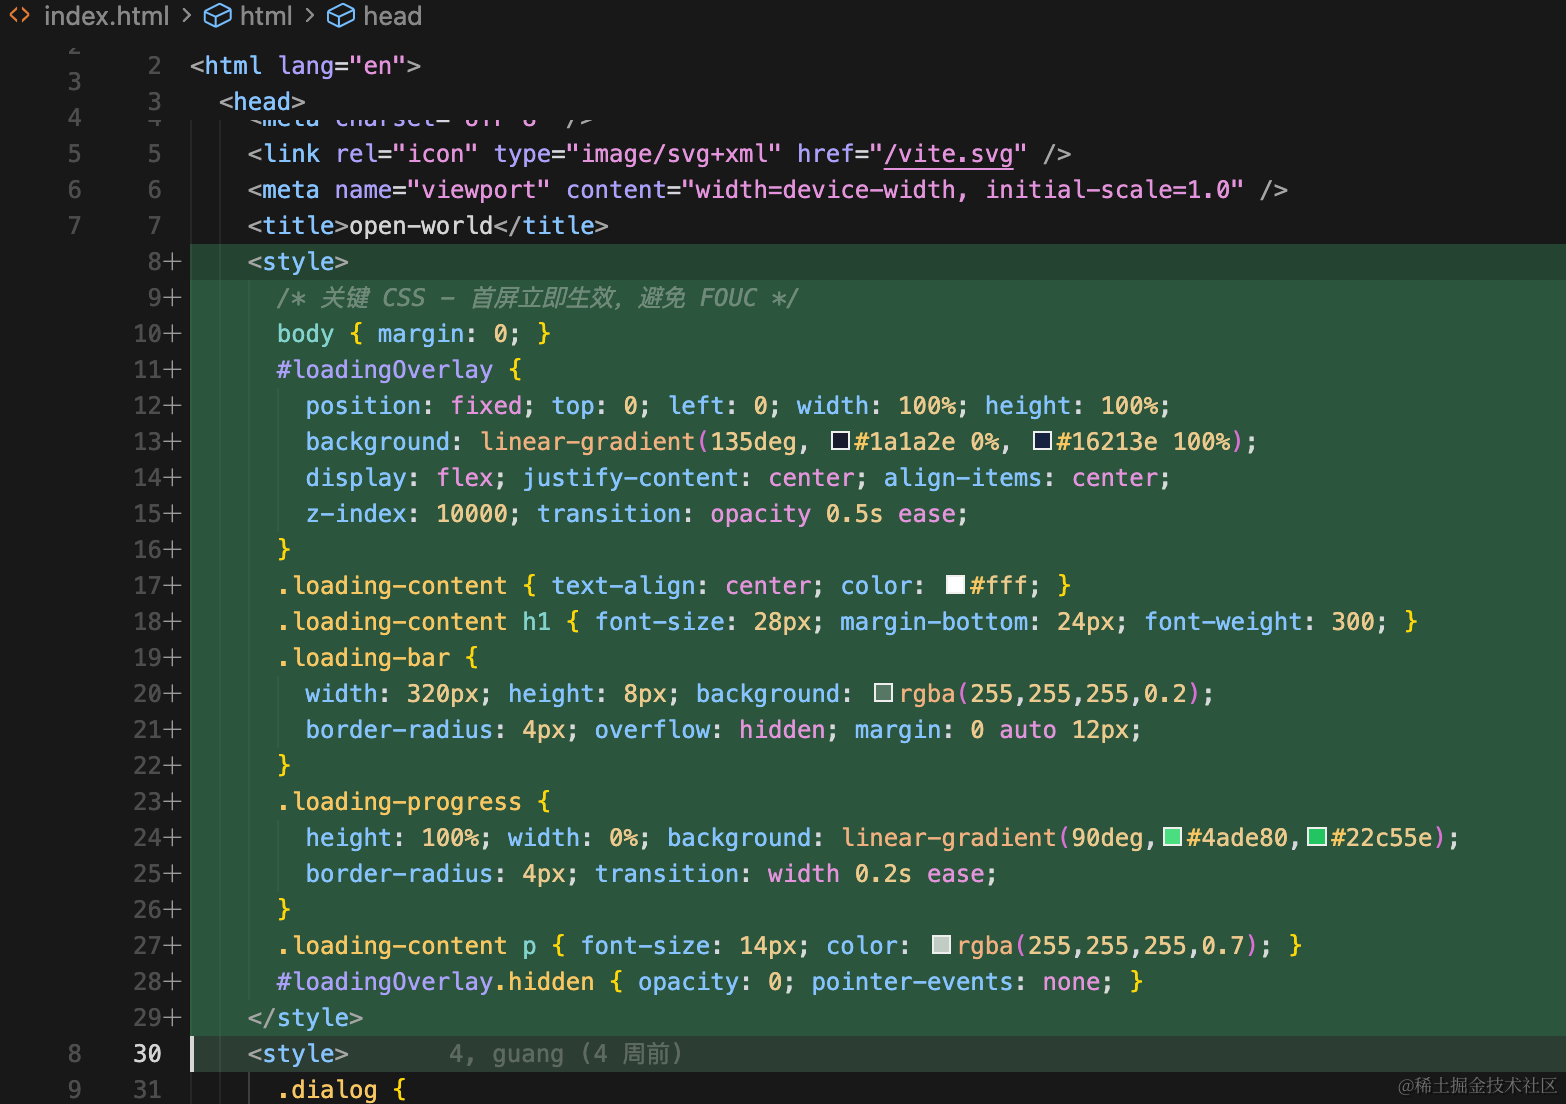Open the #22c55e color swatch picker

[1317, 837]
